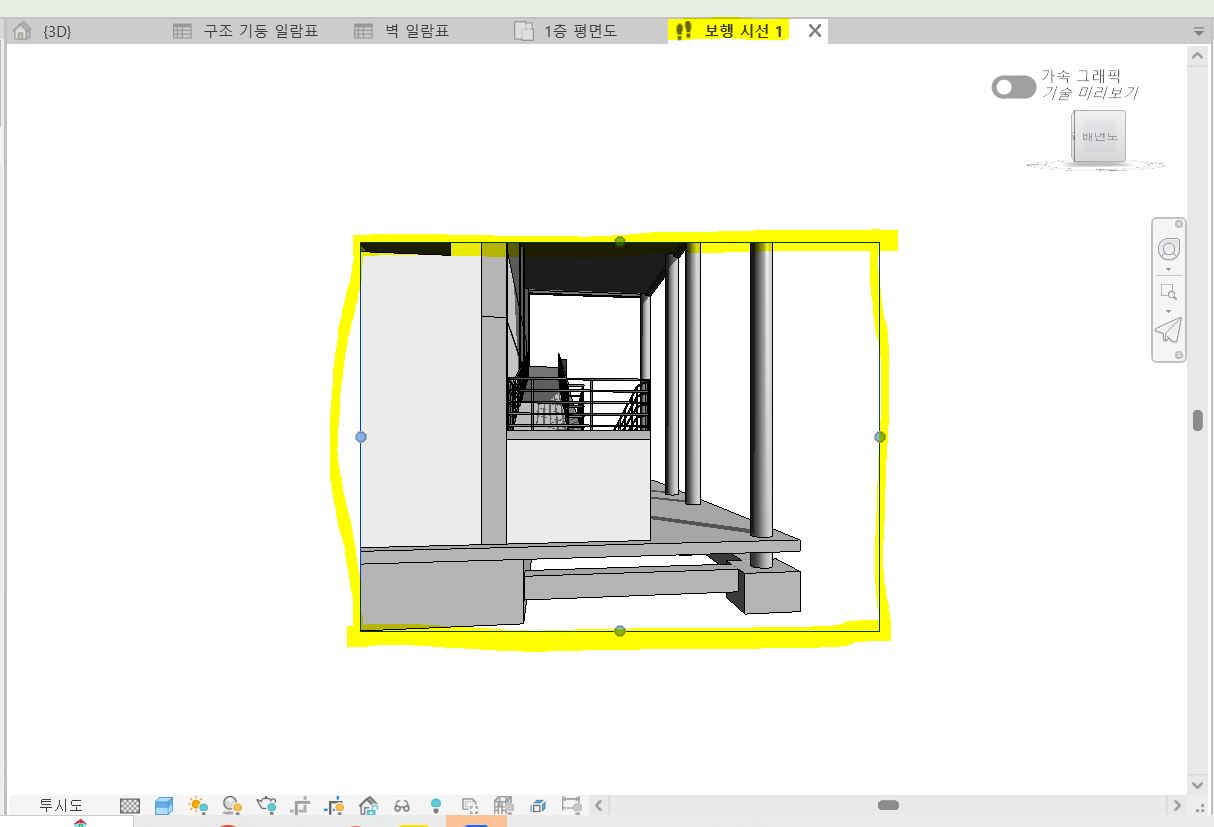
Task: Click the horizontal scrollbar thumb
Action: pos(888,805)
